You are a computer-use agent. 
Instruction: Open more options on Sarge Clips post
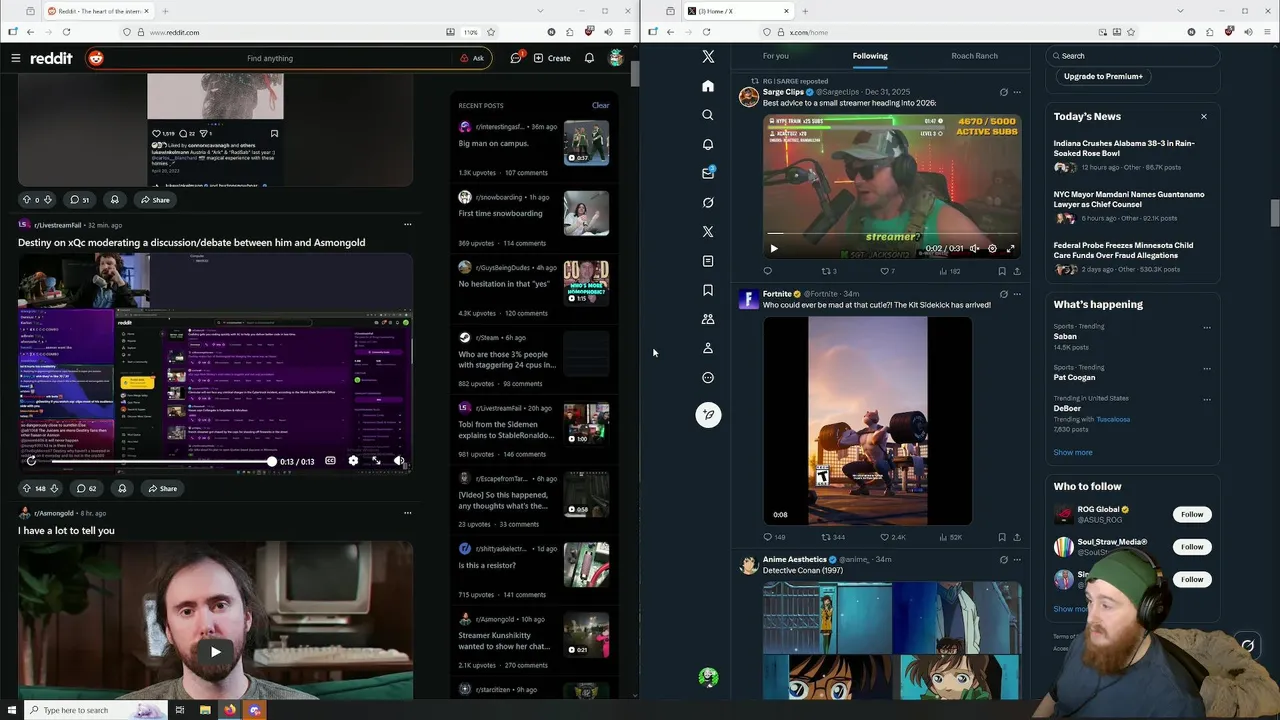coord(1017,92)
